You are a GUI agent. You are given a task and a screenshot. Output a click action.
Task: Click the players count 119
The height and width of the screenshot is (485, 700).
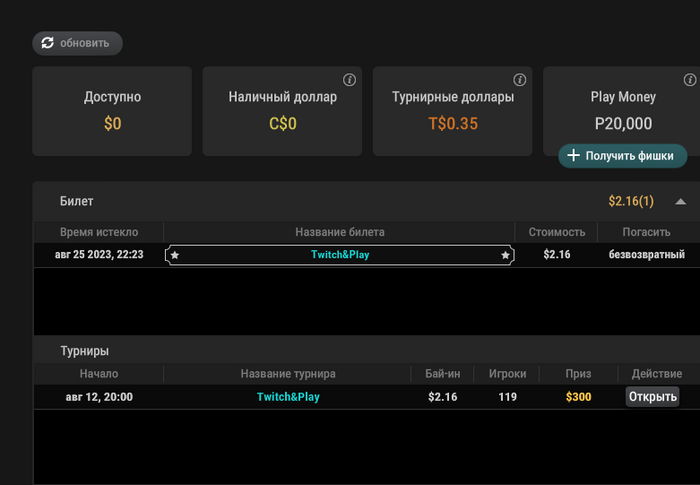[508, 397]
